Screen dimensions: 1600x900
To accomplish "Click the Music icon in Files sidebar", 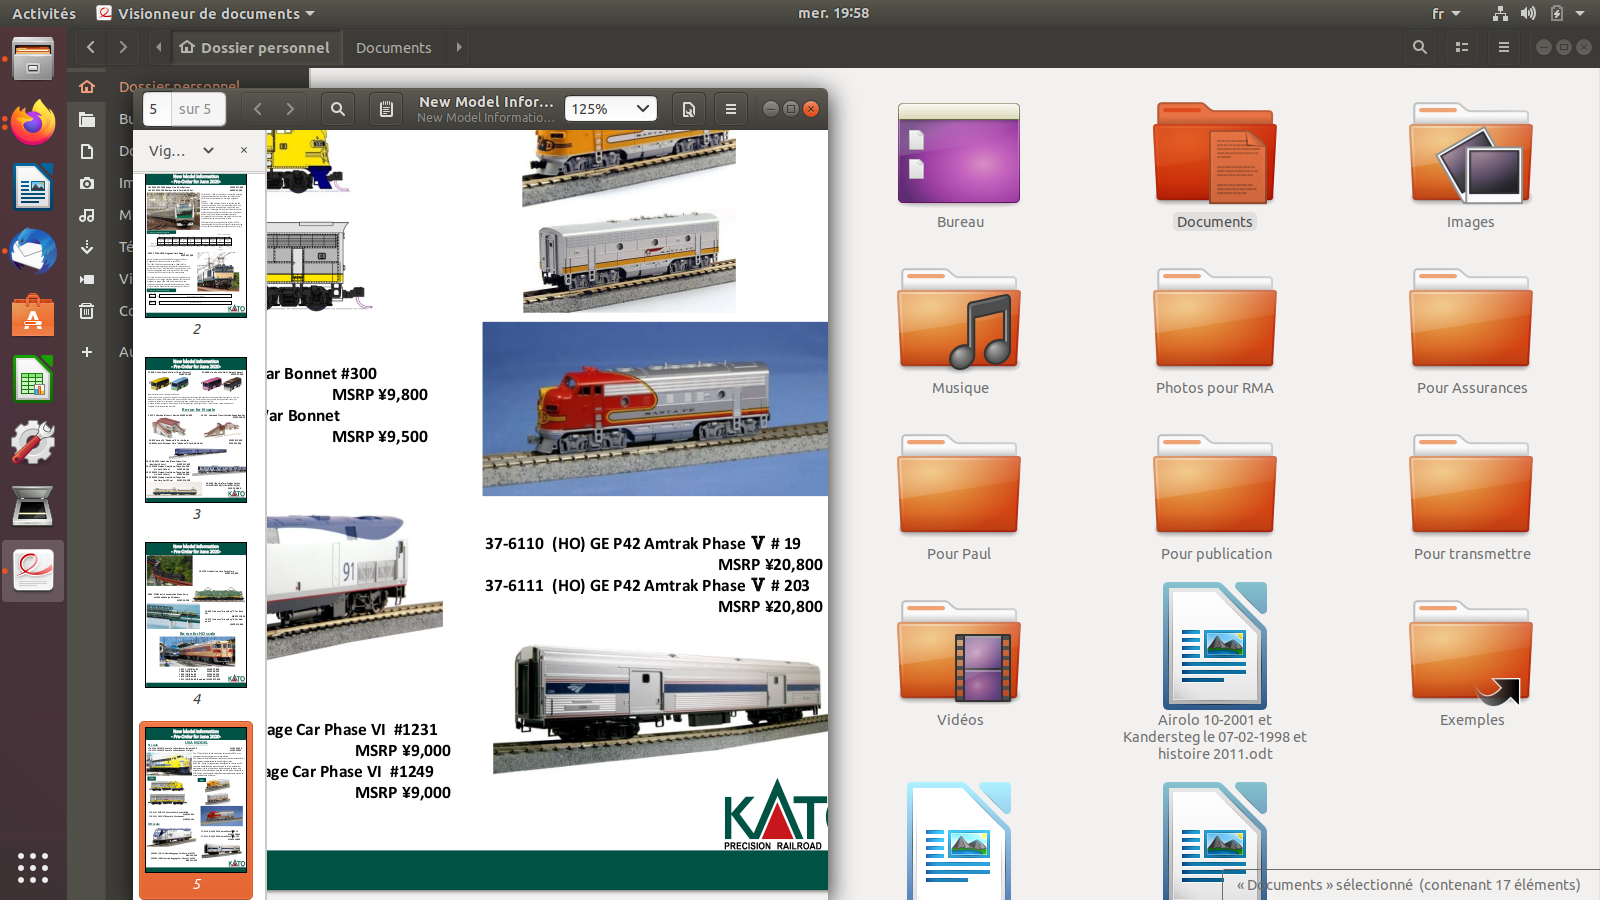I will (87, 215).
